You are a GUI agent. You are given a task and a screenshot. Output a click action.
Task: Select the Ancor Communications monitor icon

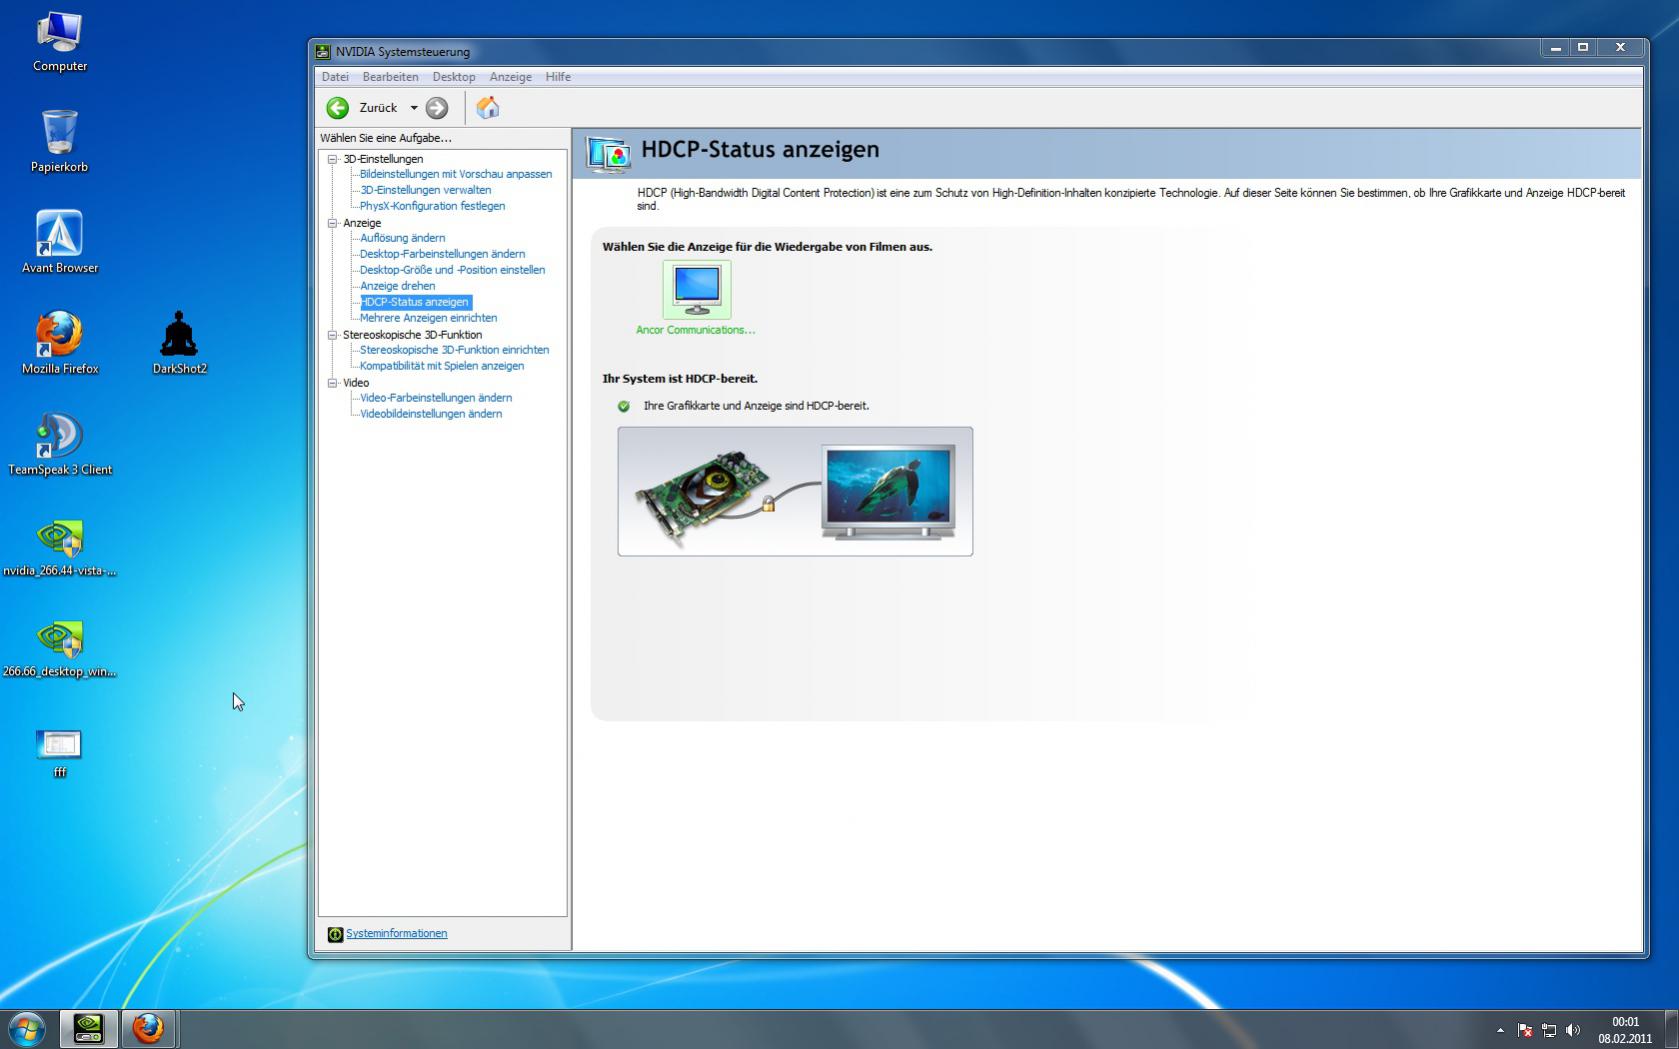click(697, 289)
